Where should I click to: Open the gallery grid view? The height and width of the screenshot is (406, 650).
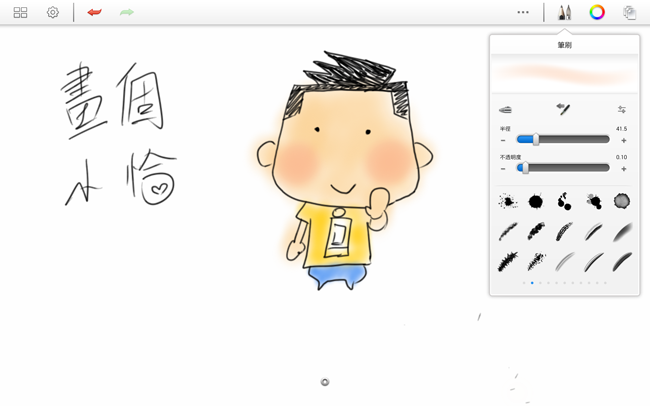[x=20, y=12]
